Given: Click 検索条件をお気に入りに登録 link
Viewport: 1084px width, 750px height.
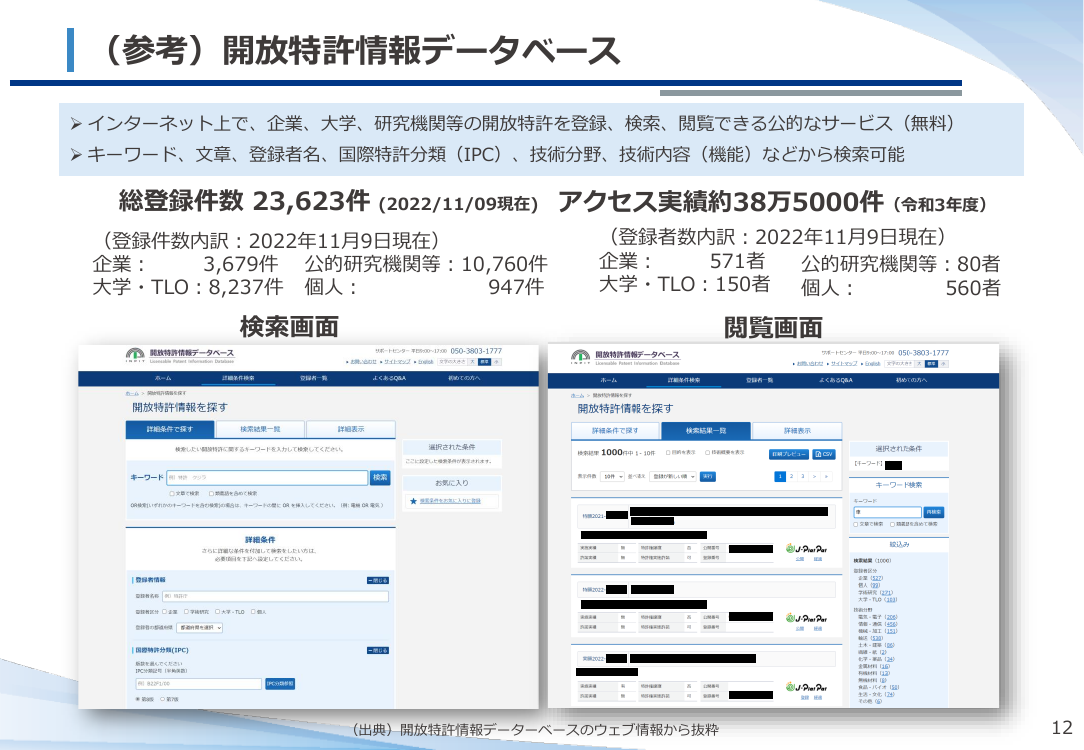Looking at the screenshot, I should tap(450, 501).
